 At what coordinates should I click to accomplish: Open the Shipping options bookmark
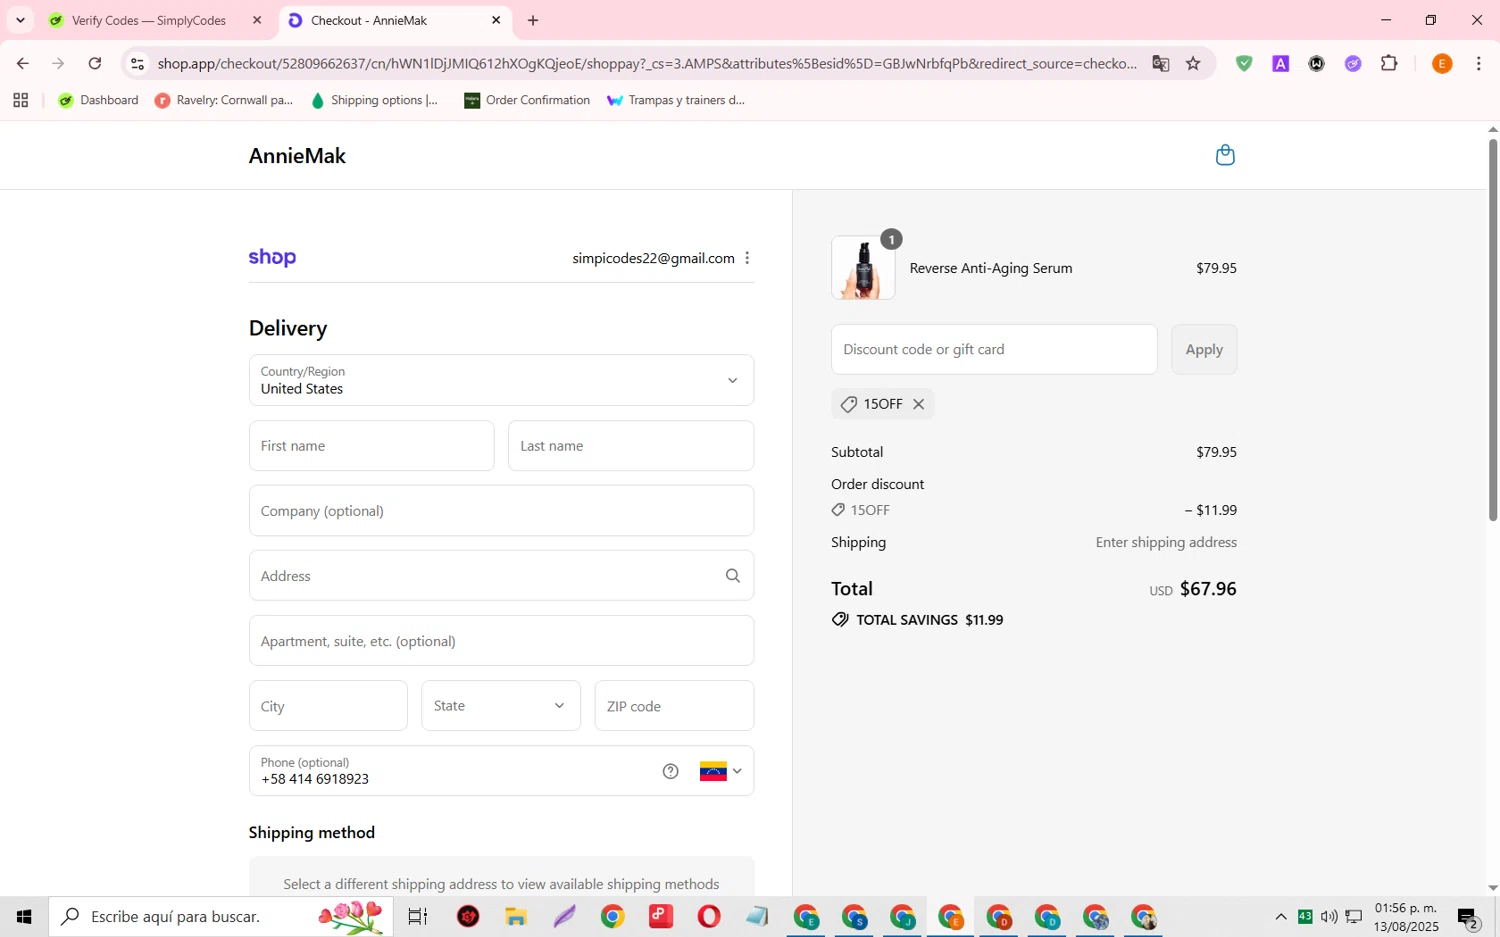pos(375,100)
